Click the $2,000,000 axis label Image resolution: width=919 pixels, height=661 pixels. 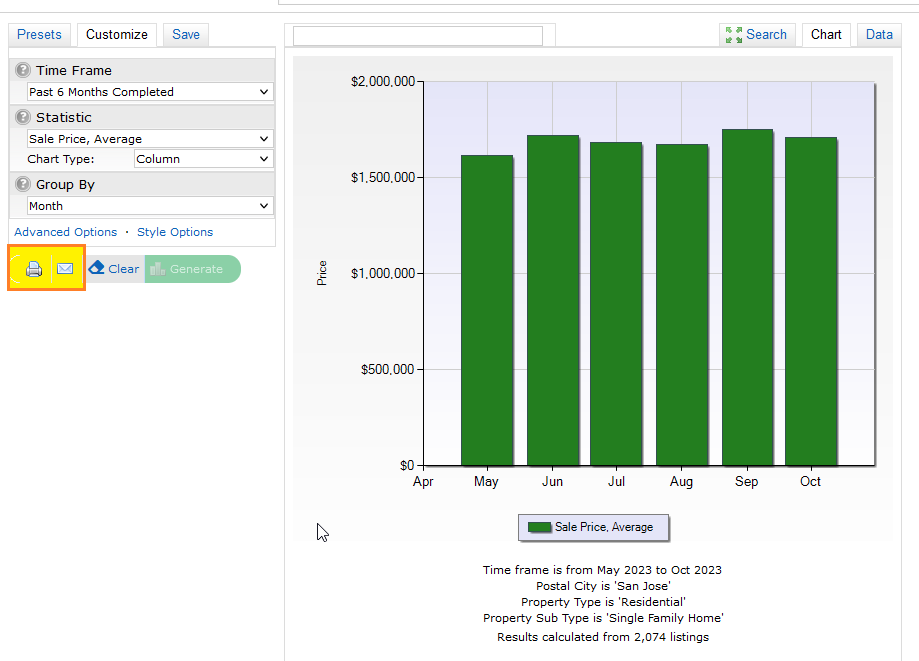click(x=383, y=81)
